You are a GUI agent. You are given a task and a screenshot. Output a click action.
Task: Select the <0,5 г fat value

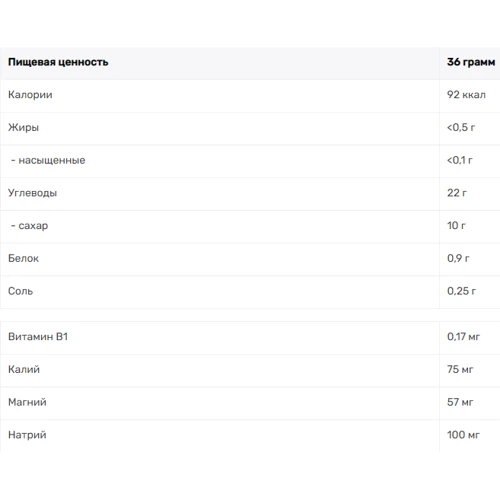point(461,127)
